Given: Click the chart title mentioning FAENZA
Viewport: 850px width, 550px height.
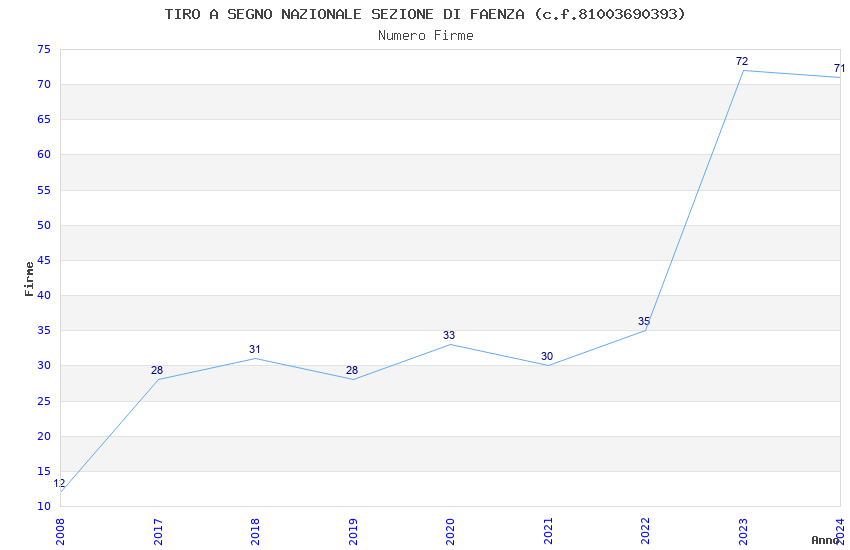Looking at the screenshot, I should [x=425, y=14].
